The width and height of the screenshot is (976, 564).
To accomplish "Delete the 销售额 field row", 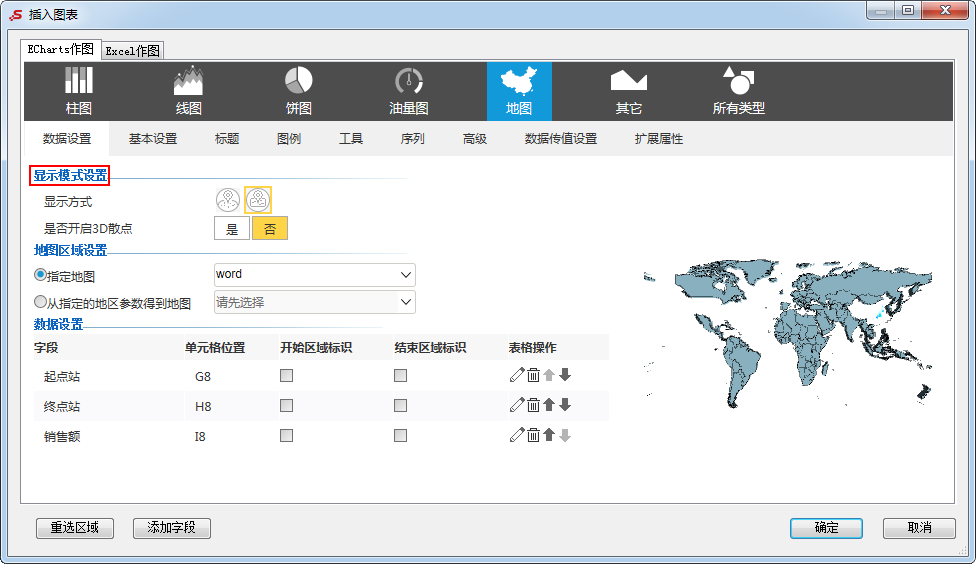I will click(x=533, y=435).
